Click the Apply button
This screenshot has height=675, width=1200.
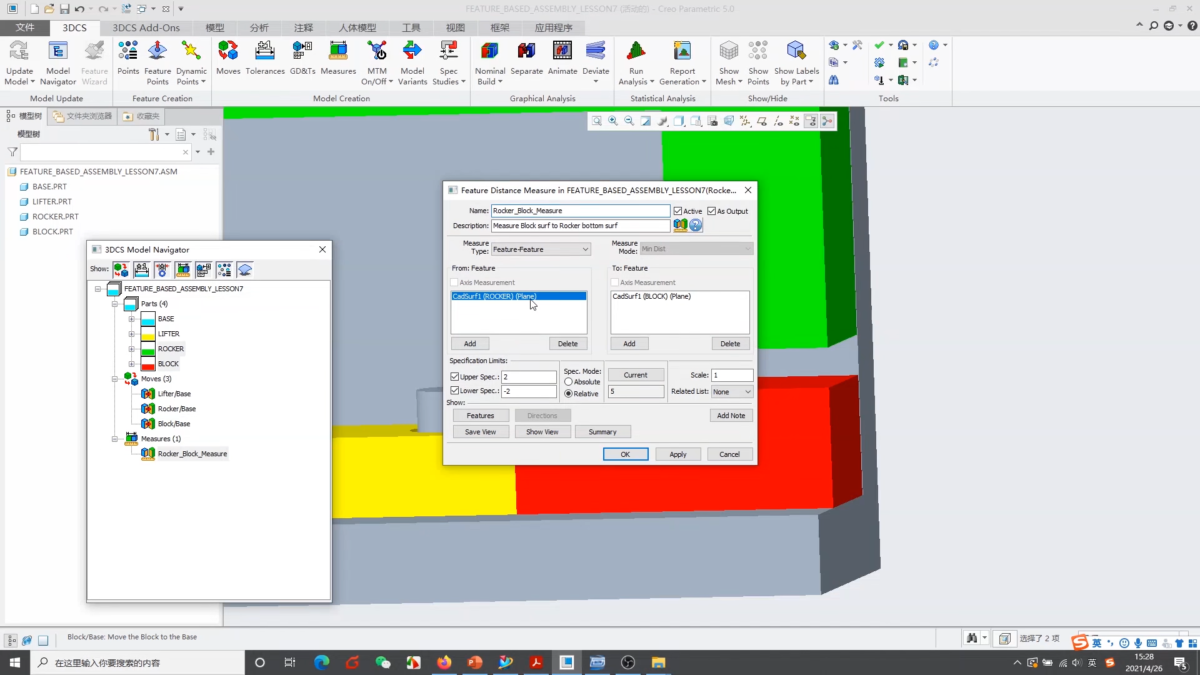tap(678, 454)
